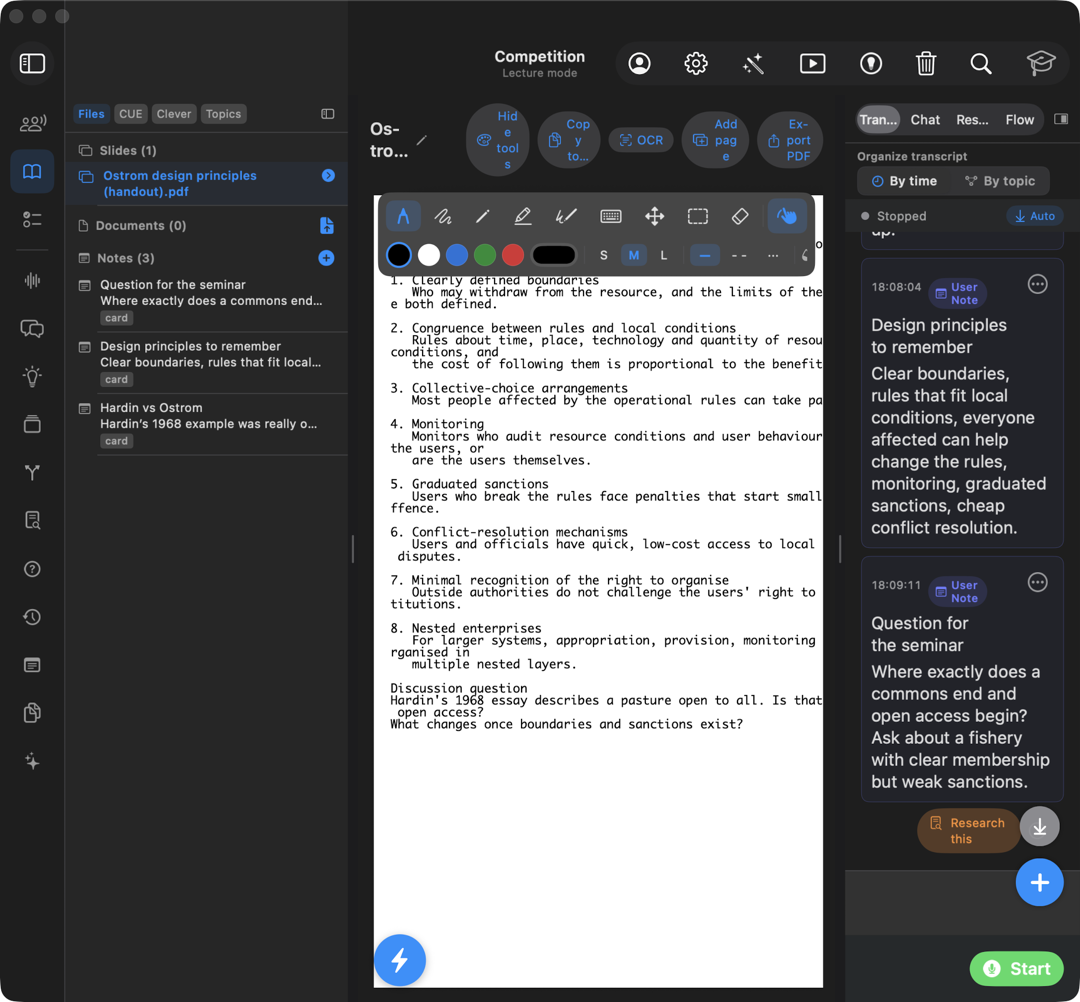Click the Hide tools button

point(497,140)
